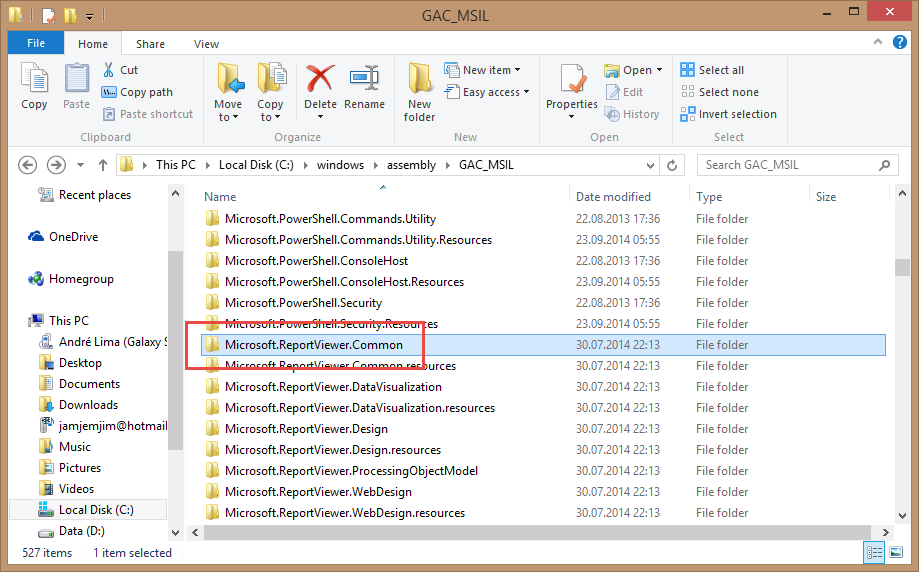Expand the Delete options arrow

click(320, 117)
